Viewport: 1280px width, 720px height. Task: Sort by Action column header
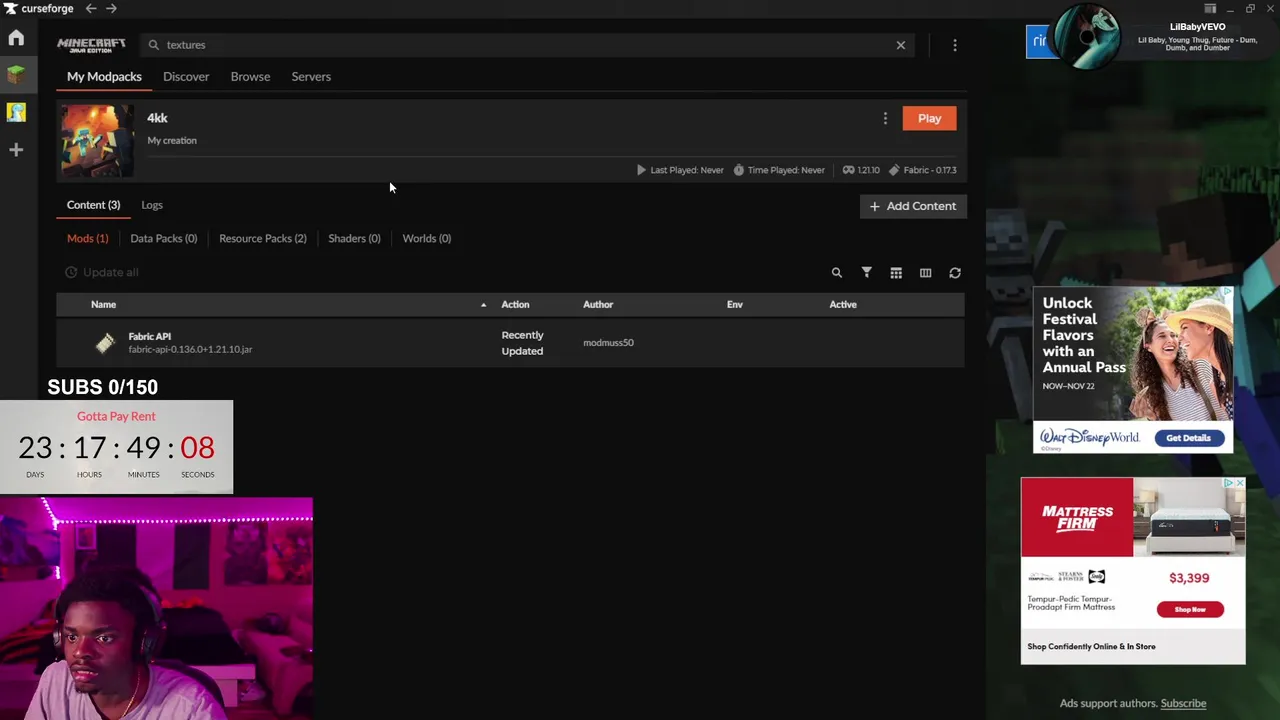coord(515,305)
